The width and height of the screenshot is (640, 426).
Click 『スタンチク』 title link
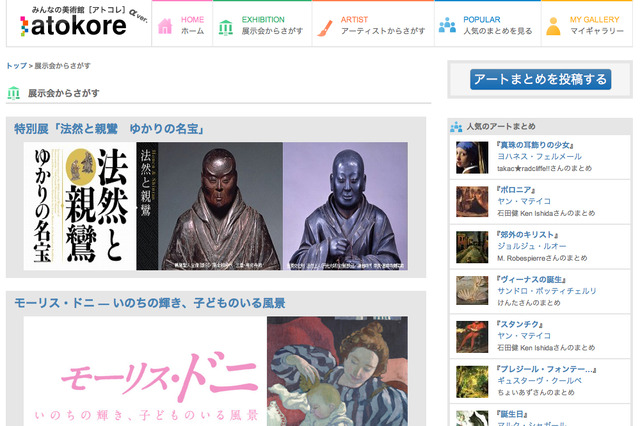pyautogui.click(x=520, y=325)
